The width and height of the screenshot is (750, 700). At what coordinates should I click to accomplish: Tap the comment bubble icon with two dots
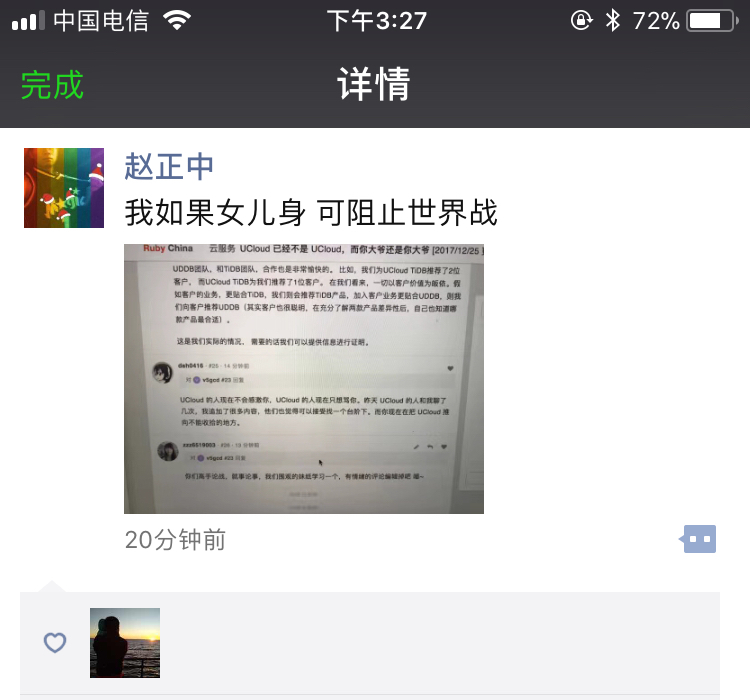(x=698, y=539)
